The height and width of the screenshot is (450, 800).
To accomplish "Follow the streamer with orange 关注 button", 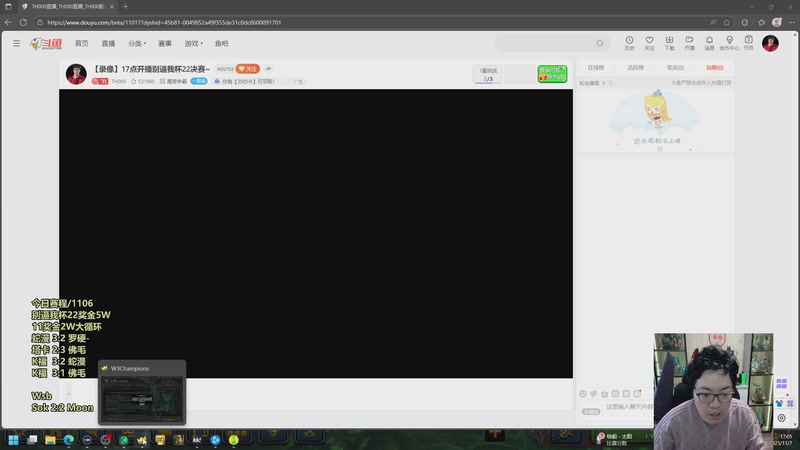I will coord(247,69).
